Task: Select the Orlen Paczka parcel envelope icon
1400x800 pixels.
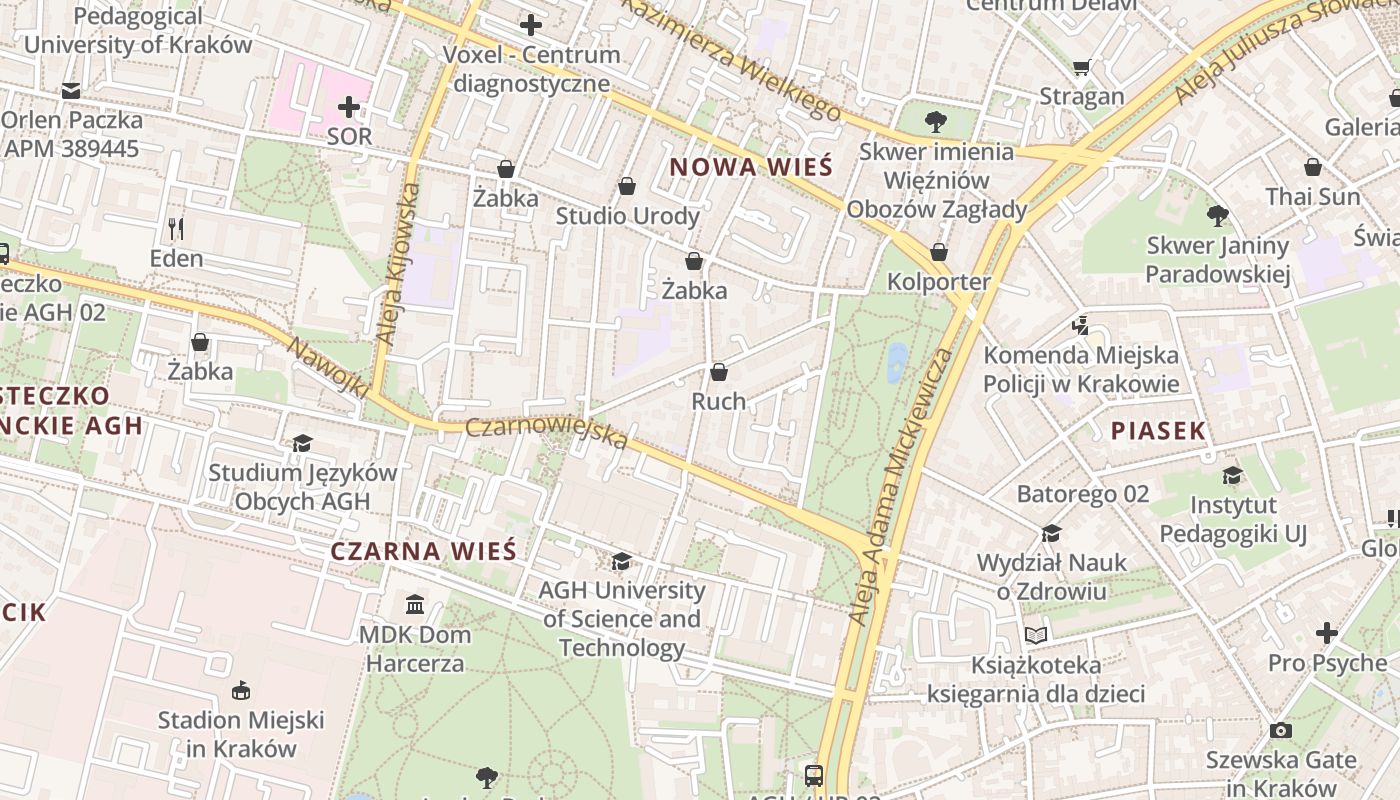Action: coord(70,91)
